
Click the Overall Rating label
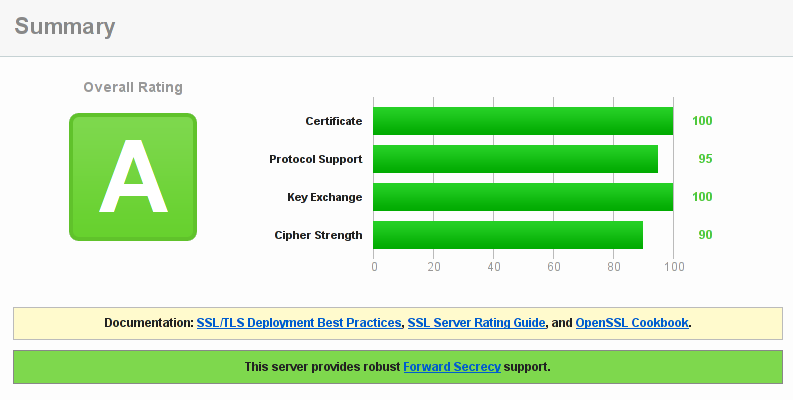[x=133, y=87]
